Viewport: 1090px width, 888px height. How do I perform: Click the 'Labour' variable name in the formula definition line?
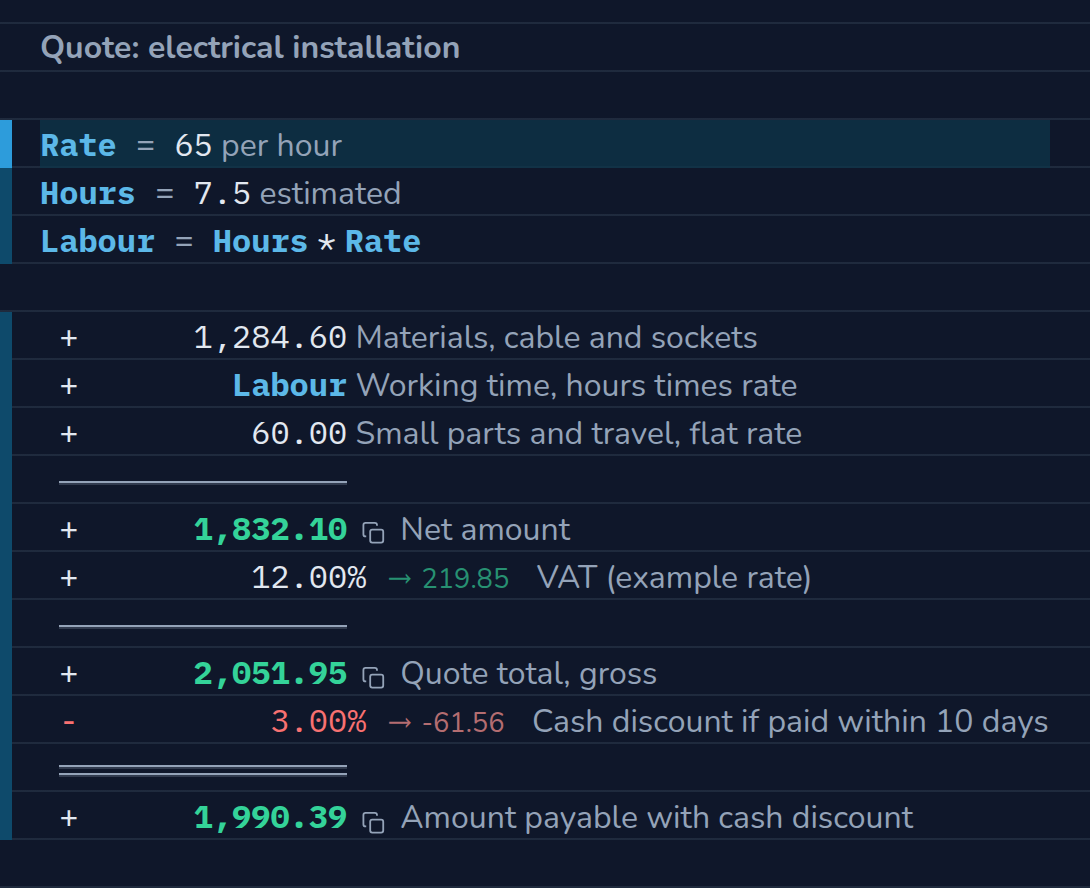point(97,241)
